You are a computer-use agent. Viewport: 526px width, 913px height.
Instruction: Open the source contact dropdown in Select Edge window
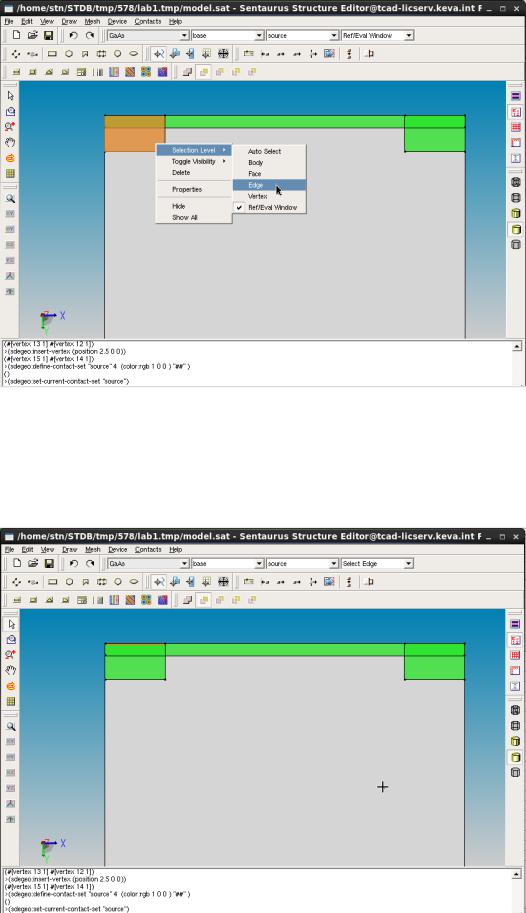pyautogui.click(x=302, y=564)
